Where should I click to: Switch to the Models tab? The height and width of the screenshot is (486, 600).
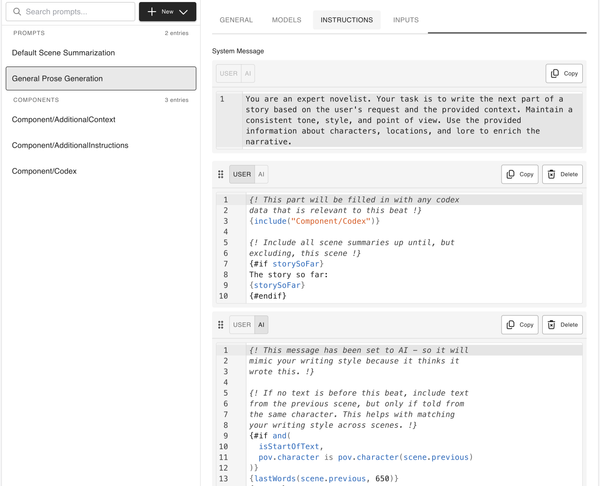tap(287, 20)
